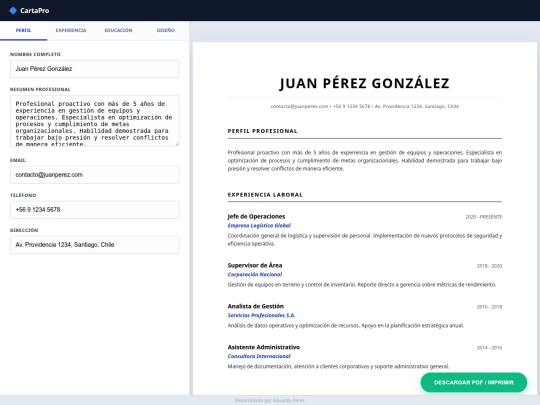Switch to the Educación tab
Image resolution: width=540 pixels, height=405 pixels.
[118, 30]
